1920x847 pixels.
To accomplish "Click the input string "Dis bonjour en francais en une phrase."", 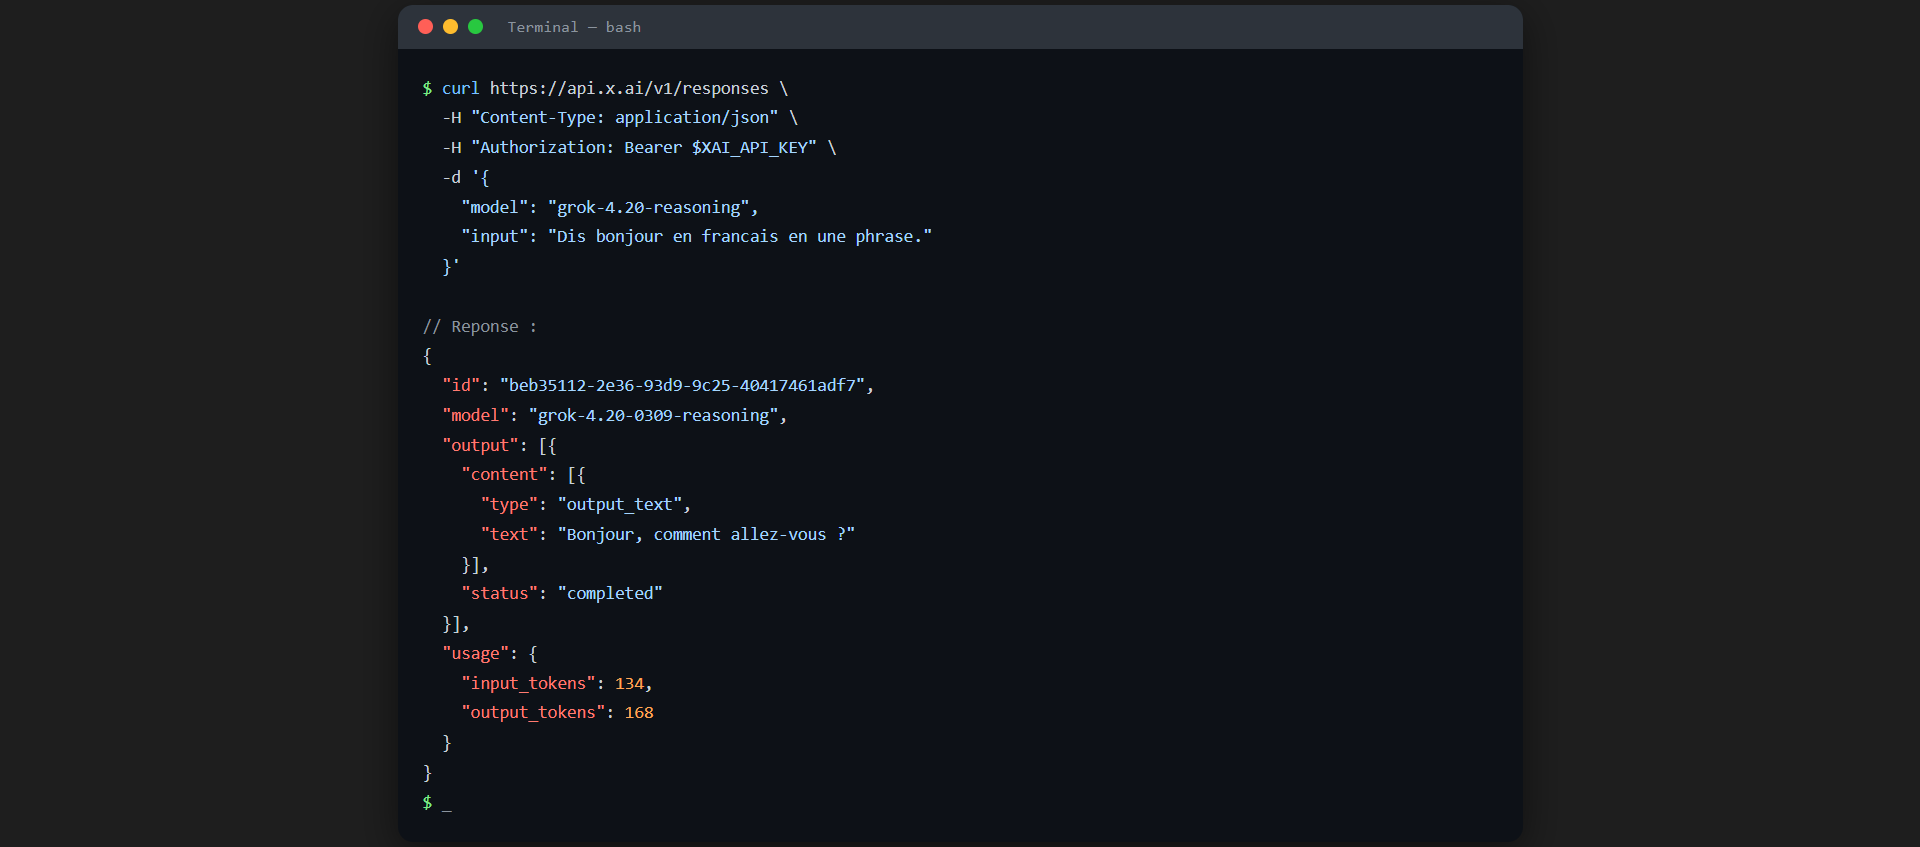I will coord(740,237).
